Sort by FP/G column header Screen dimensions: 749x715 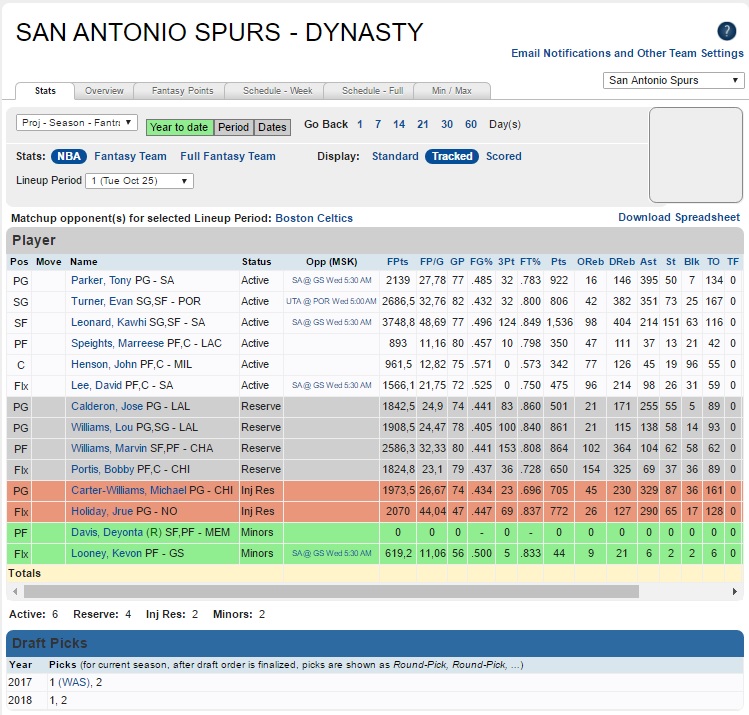(x=432, y=262)
